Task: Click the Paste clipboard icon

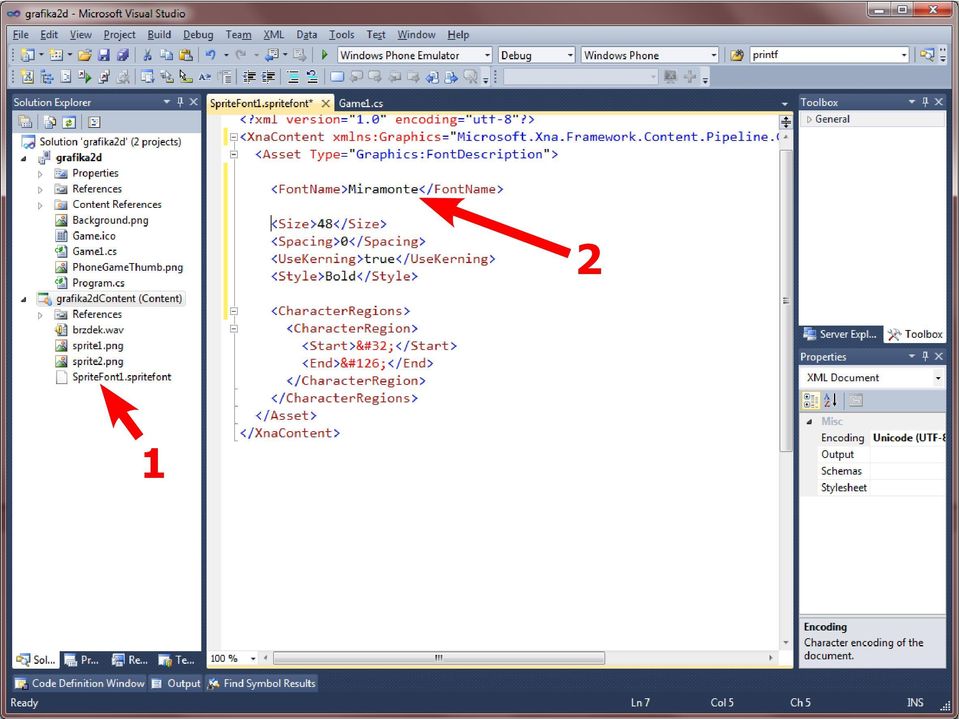Action: click(x=186, y=55)
